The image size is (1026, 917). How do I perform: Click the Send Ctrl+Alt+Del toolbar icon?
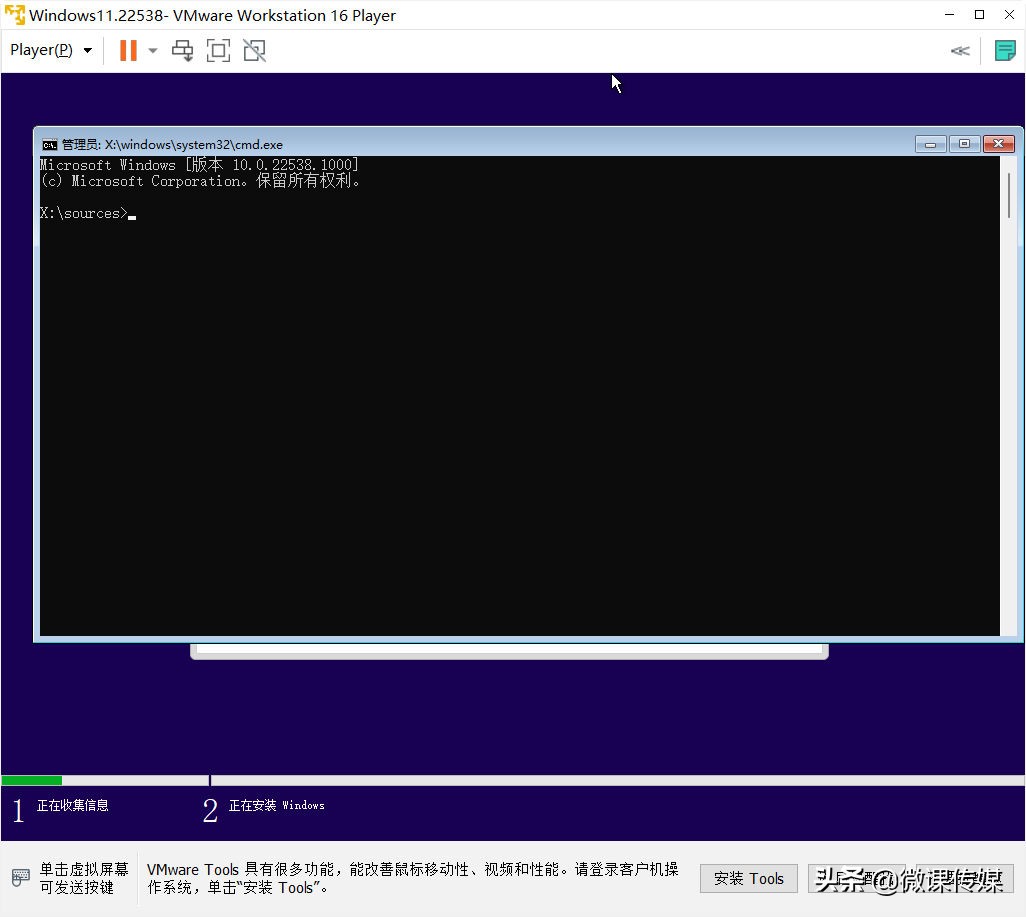click(183, 50)
